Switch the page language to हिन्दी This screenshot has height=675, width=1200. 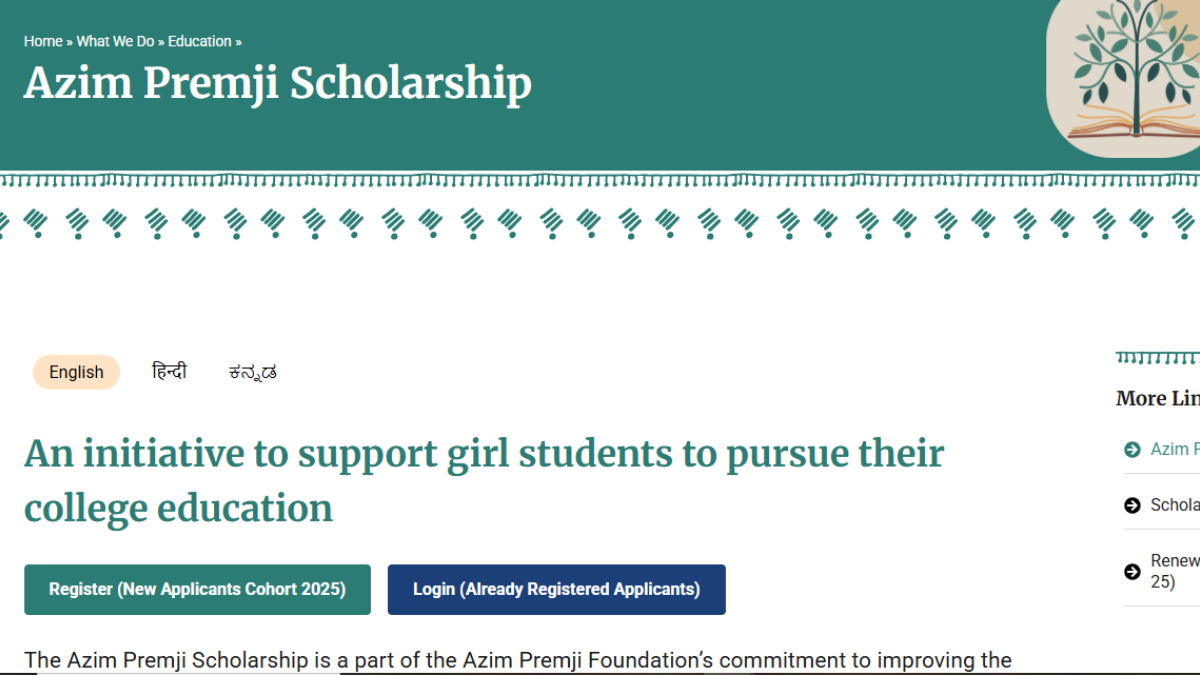coord(168,371)
